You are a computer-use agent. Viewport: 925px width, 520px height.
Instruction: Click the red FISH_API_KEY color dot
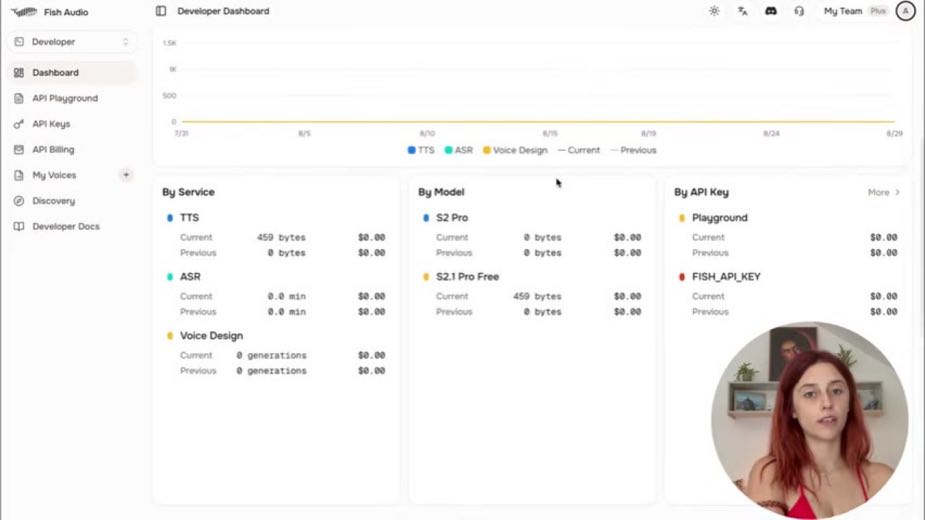tap(682, 277)
